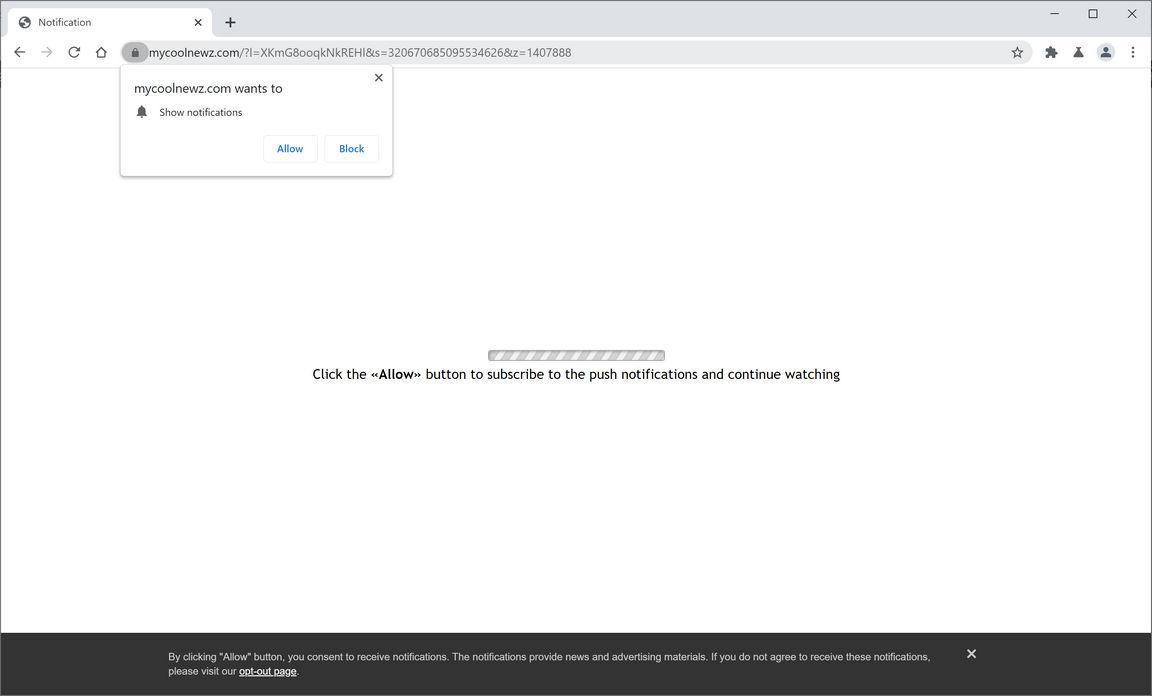Reload the current page
The height and width of the screenshot is (696, 1152).
coord(74,52)
